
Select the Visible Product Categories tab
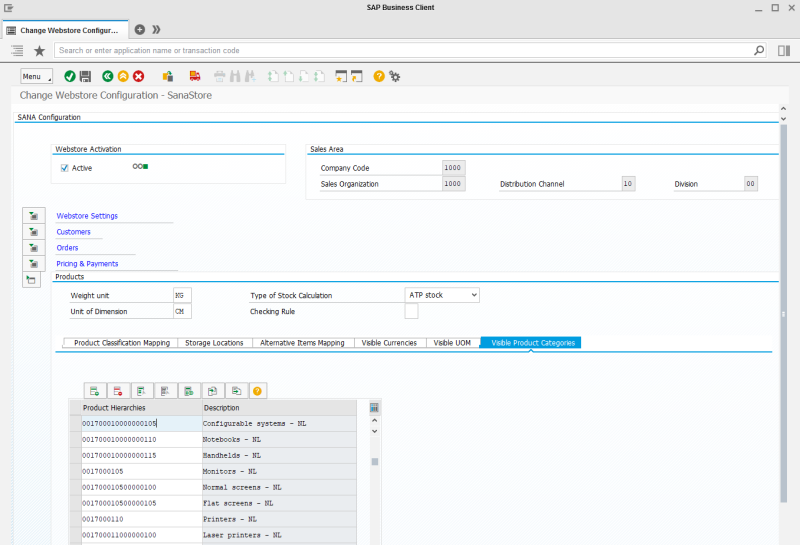(531, 343)
